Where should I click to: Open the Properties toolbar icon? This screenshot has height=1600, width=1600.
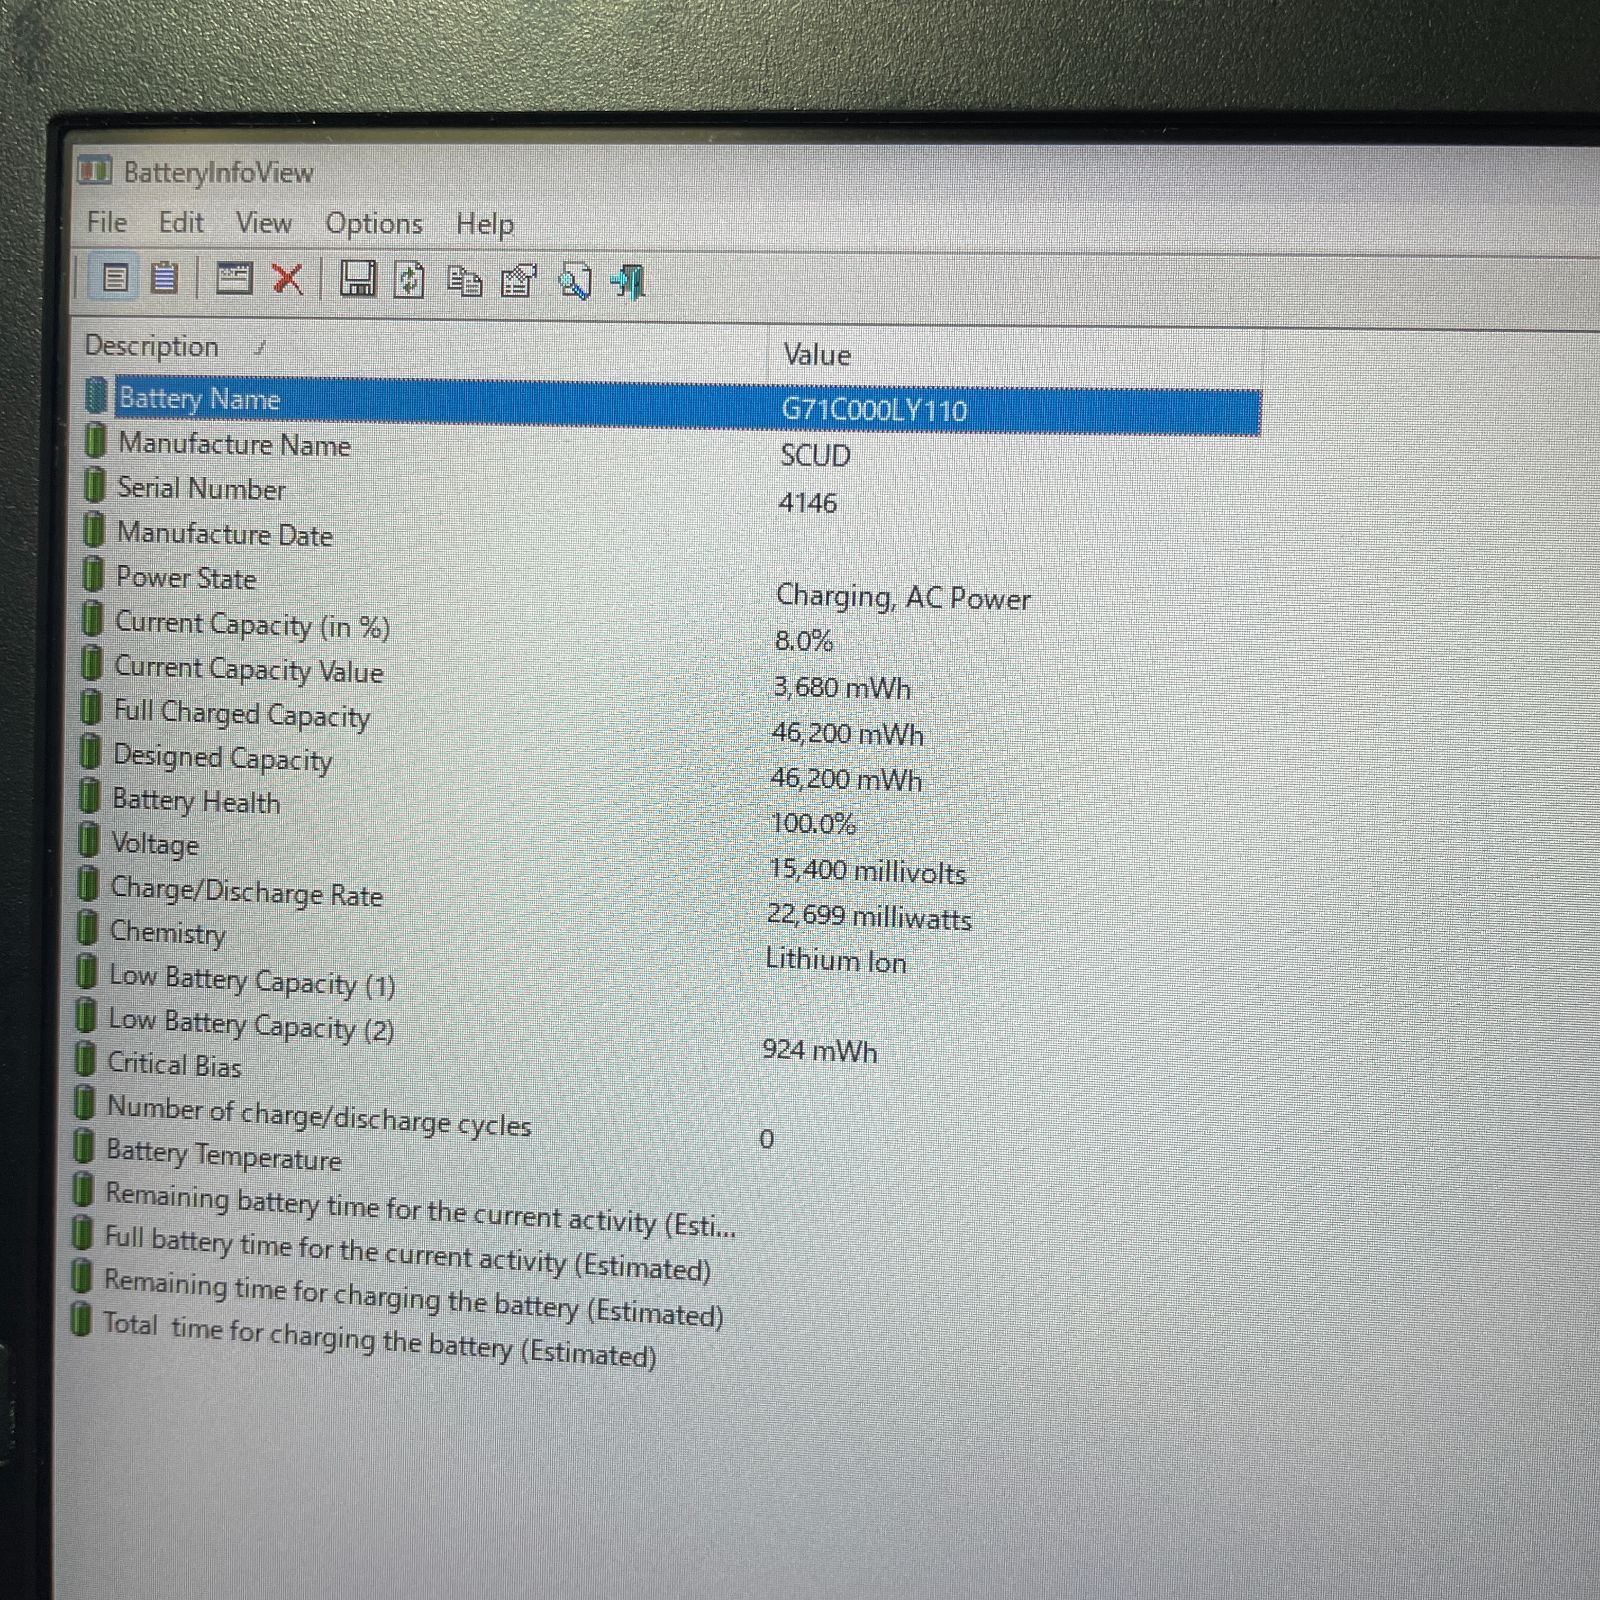(x=518, y=282)
